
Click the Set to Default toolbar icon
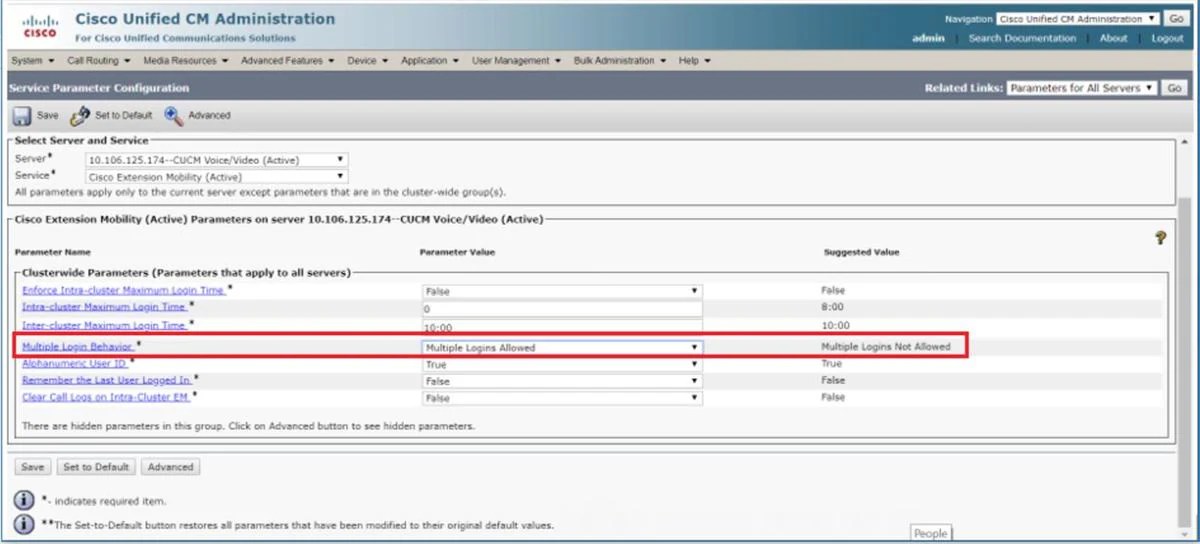[x=80, y=116]
